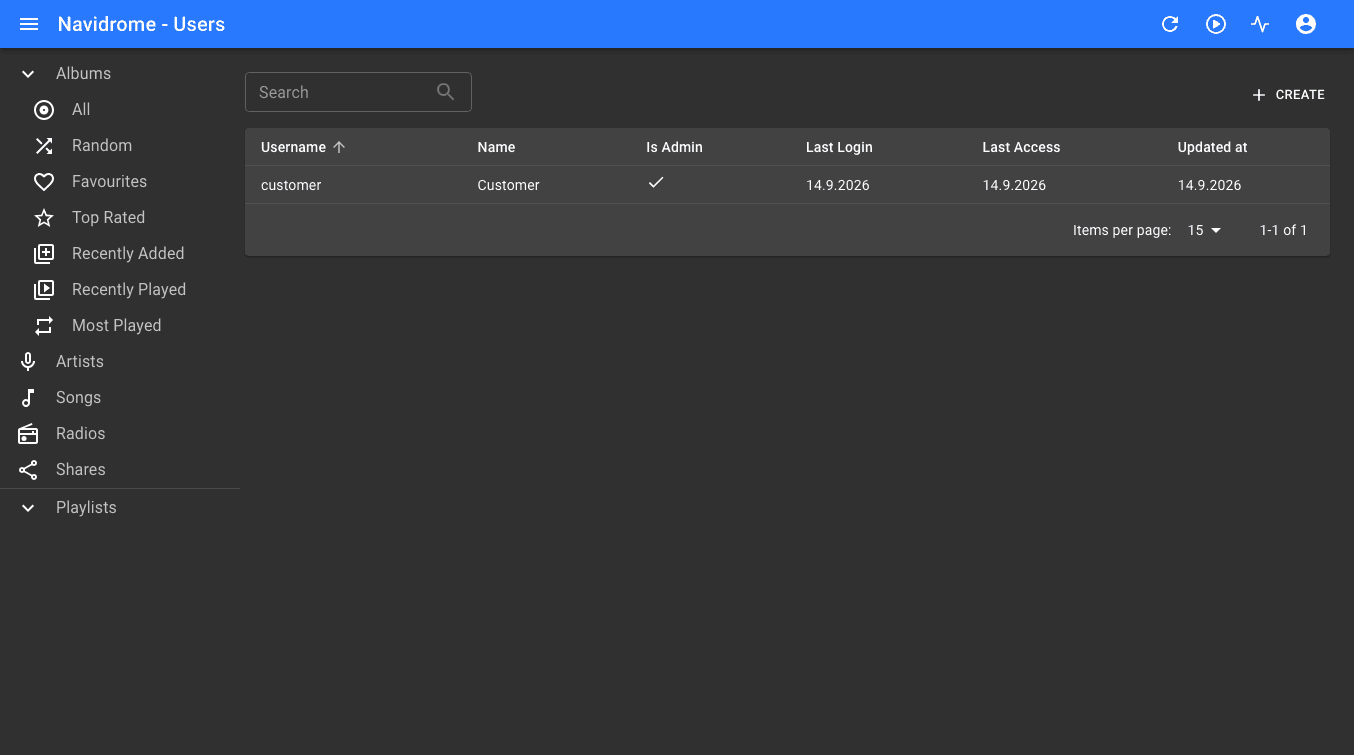1354x755 pixels.
Task: Click the Recently Added icon
Action: tap(44, 254)
